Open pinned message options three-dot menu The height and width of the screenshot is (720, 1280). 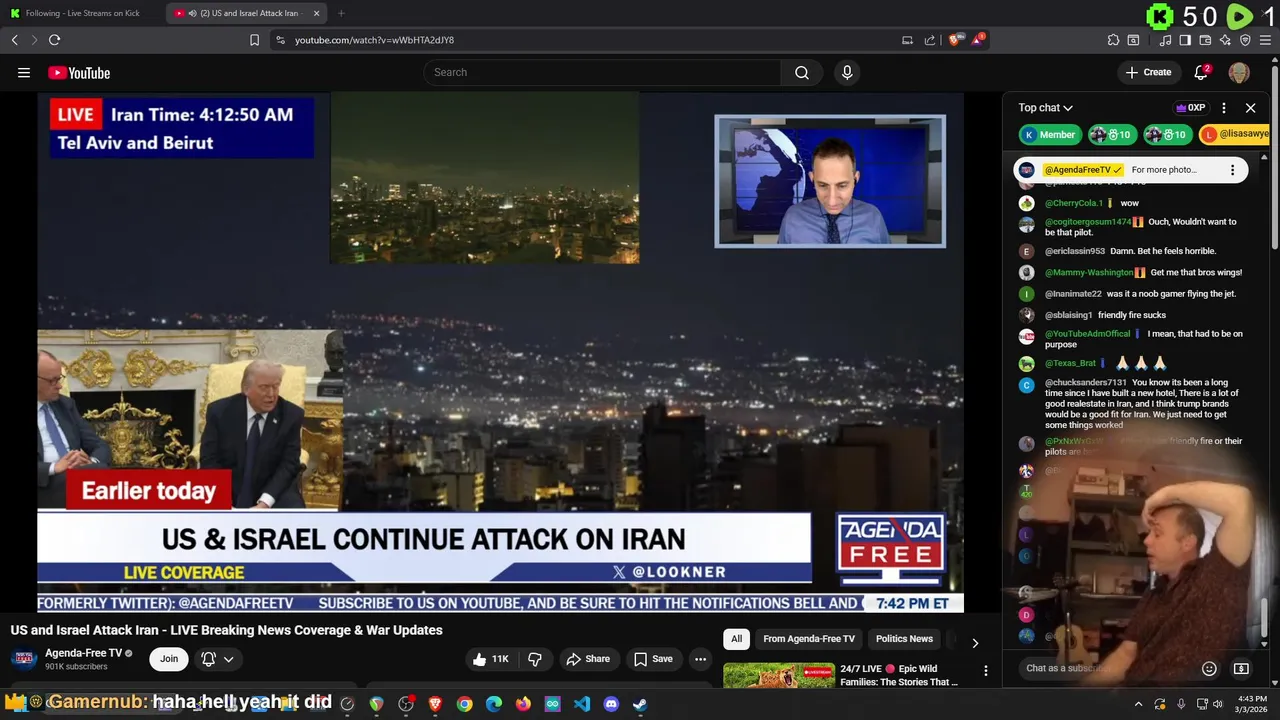[1232, 170]
